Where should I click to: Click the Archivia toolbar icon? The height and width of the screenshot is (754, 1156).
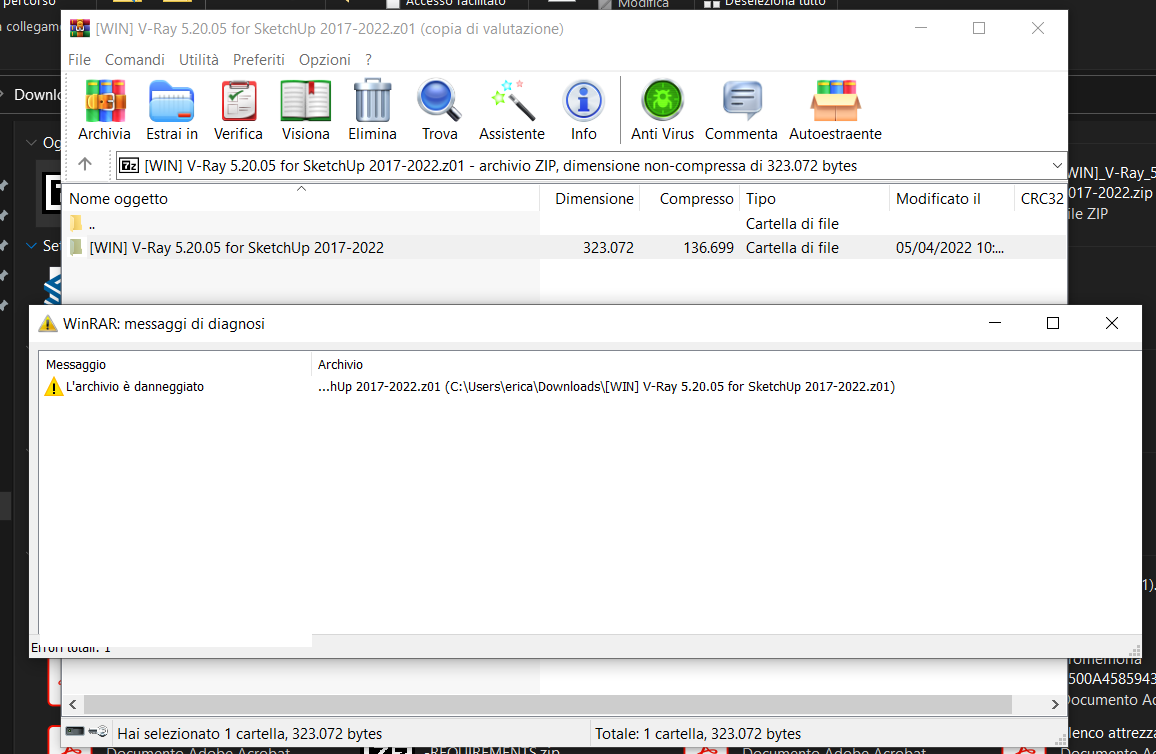(x=104, y=110)
